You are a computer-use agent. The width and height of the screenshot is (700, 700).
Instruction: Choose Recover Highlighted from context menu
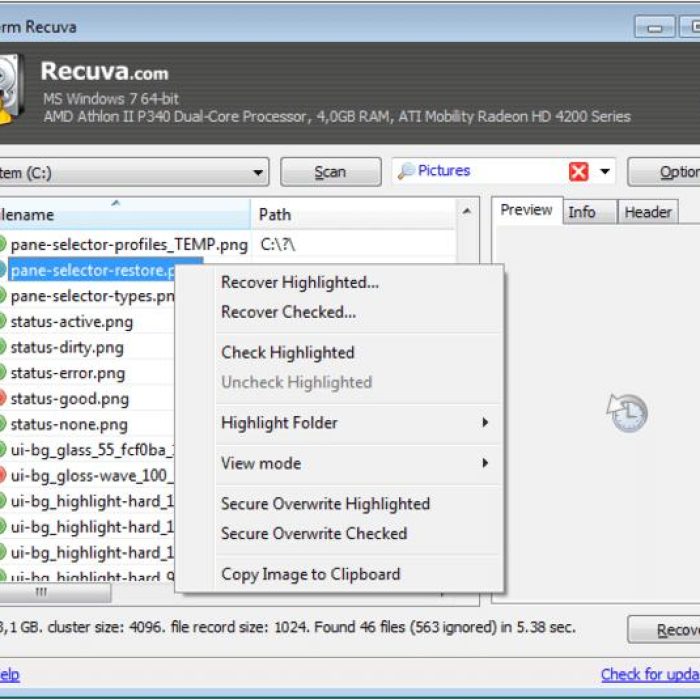click(299, 282)
